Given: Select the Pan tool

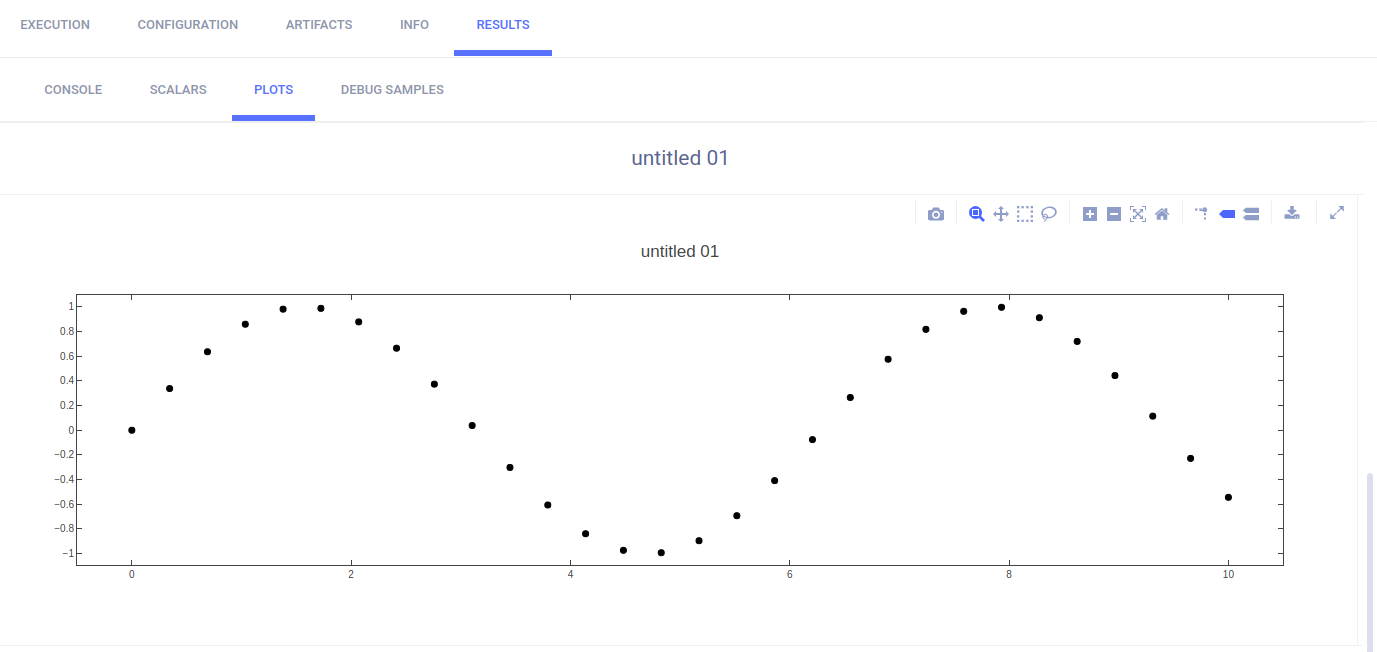Looking at the screenshot, I should [1001, 214].
